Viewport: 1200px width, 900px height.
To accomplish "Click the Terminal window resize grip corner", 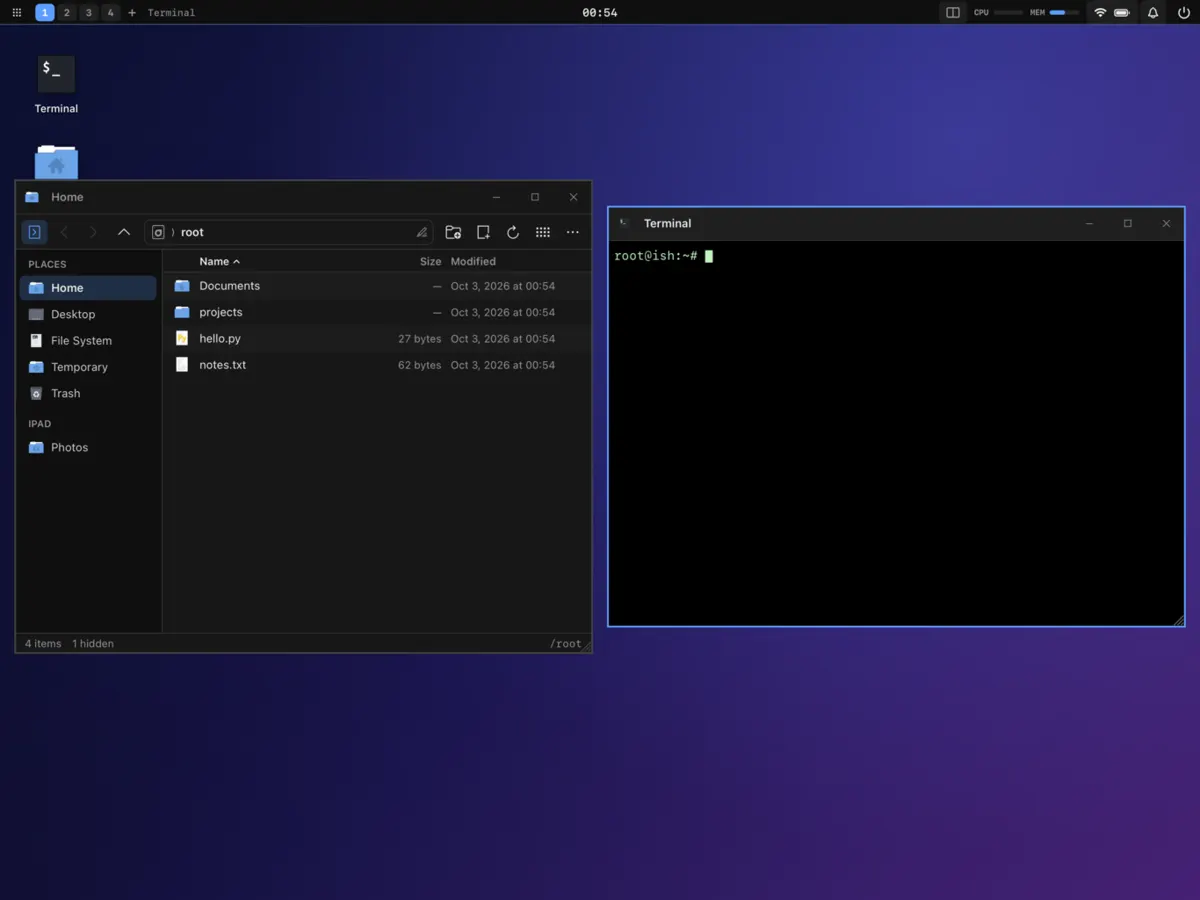I will (x=1178, y=620).
